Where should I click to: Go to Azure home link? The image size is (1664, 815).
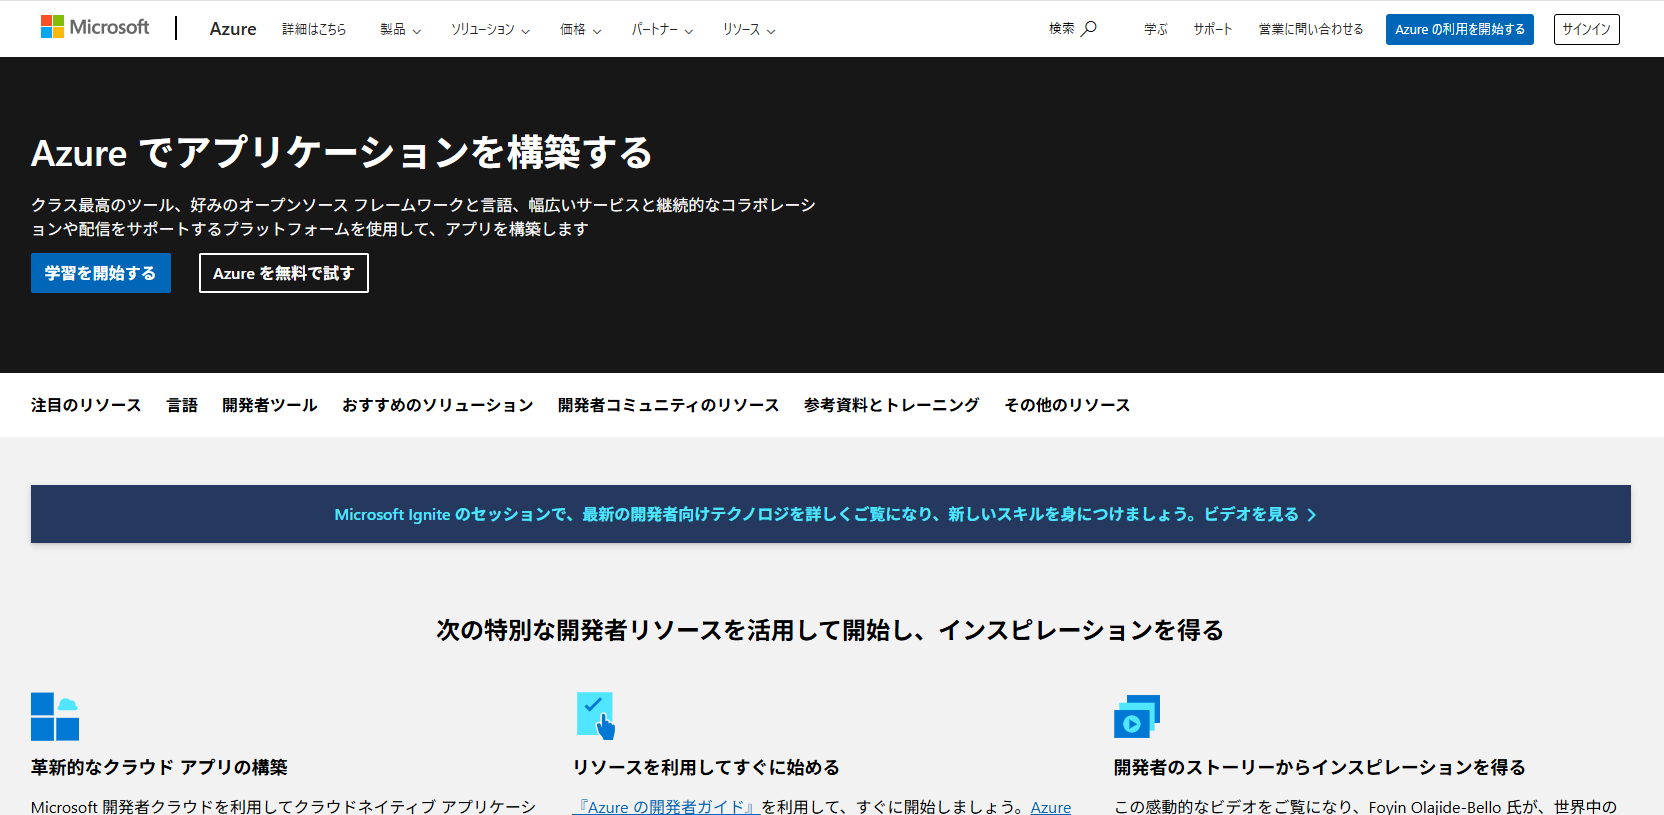coord(233,29)
